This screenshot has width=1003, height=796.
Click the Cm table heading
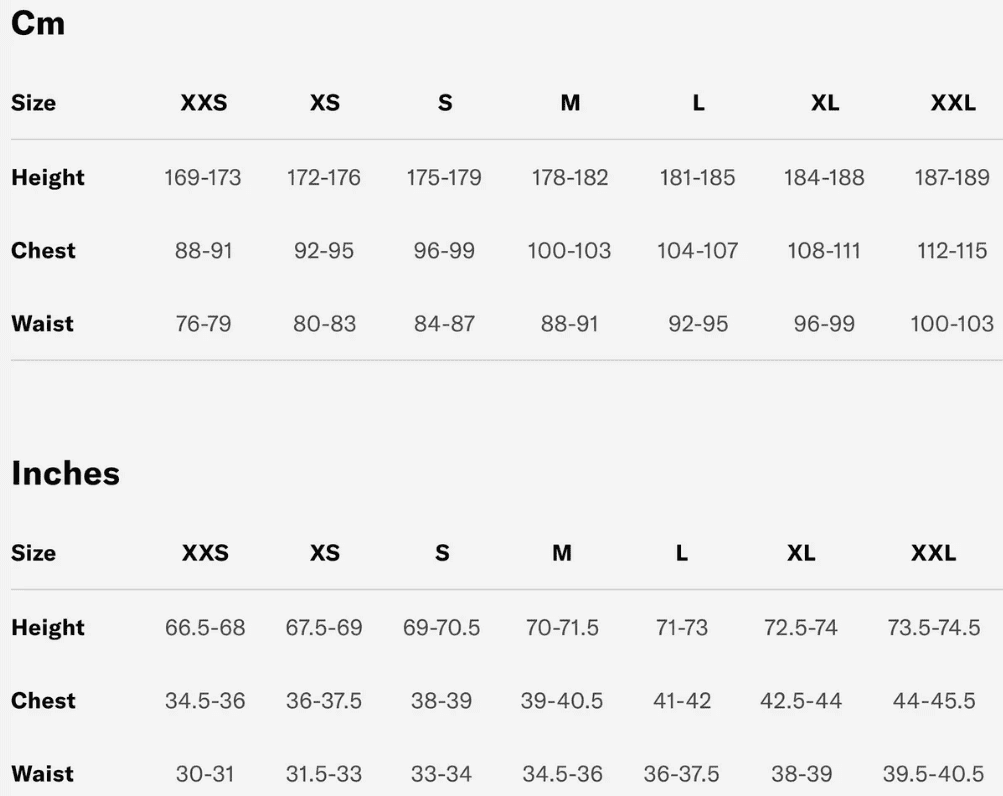(38, 24)
